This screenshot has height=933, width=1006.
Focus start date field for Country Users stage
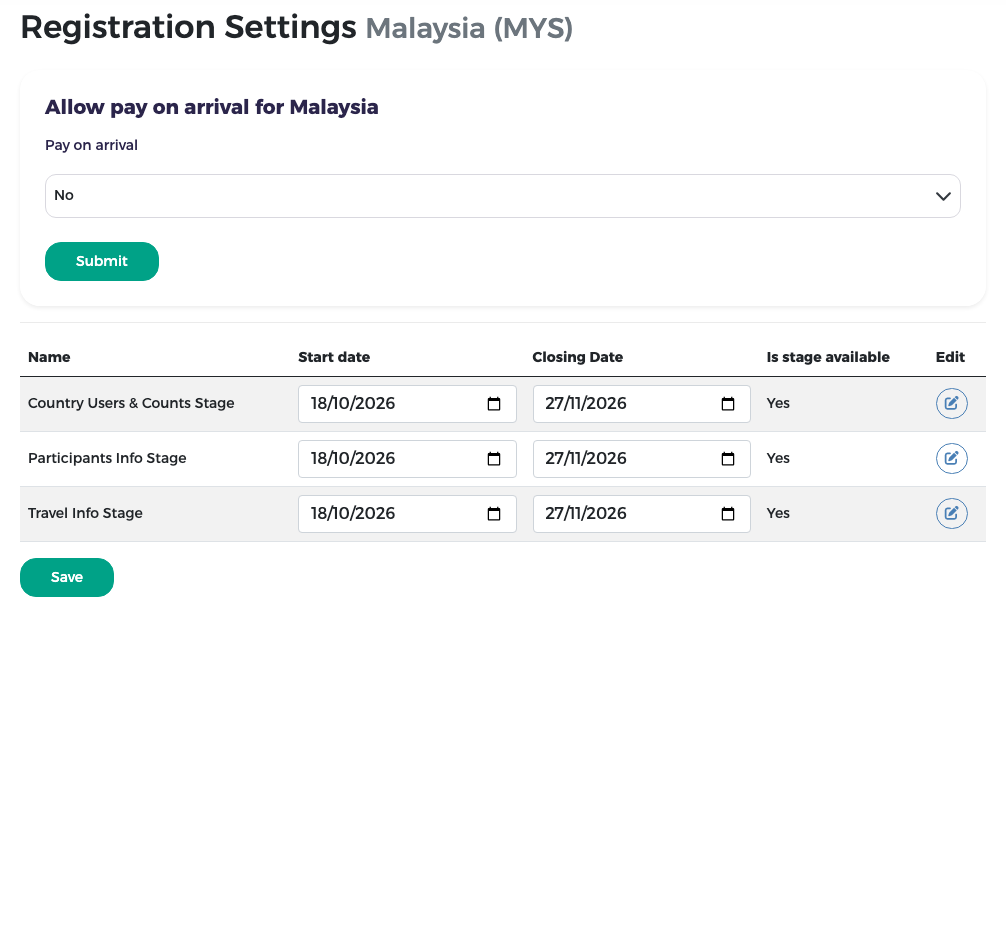click(x=407, y=404)
